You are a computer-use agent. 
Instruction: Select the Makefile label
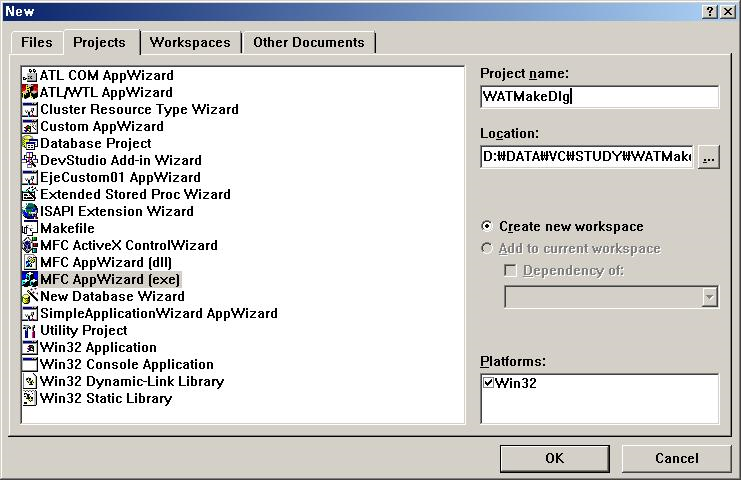(x=67, y=228)
